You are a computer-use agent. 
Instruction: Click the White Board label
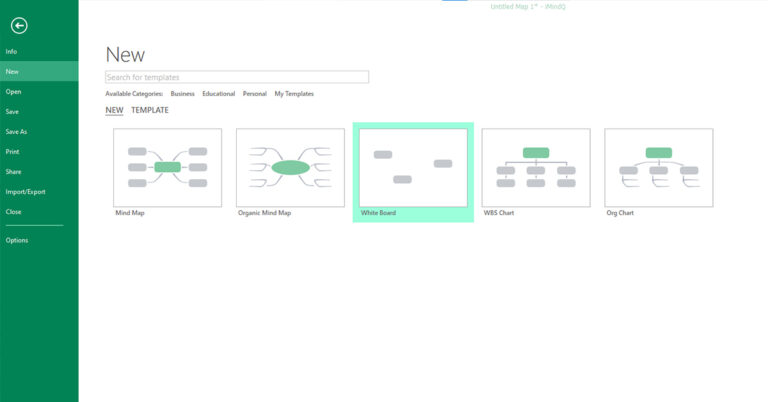click(378, 213)
